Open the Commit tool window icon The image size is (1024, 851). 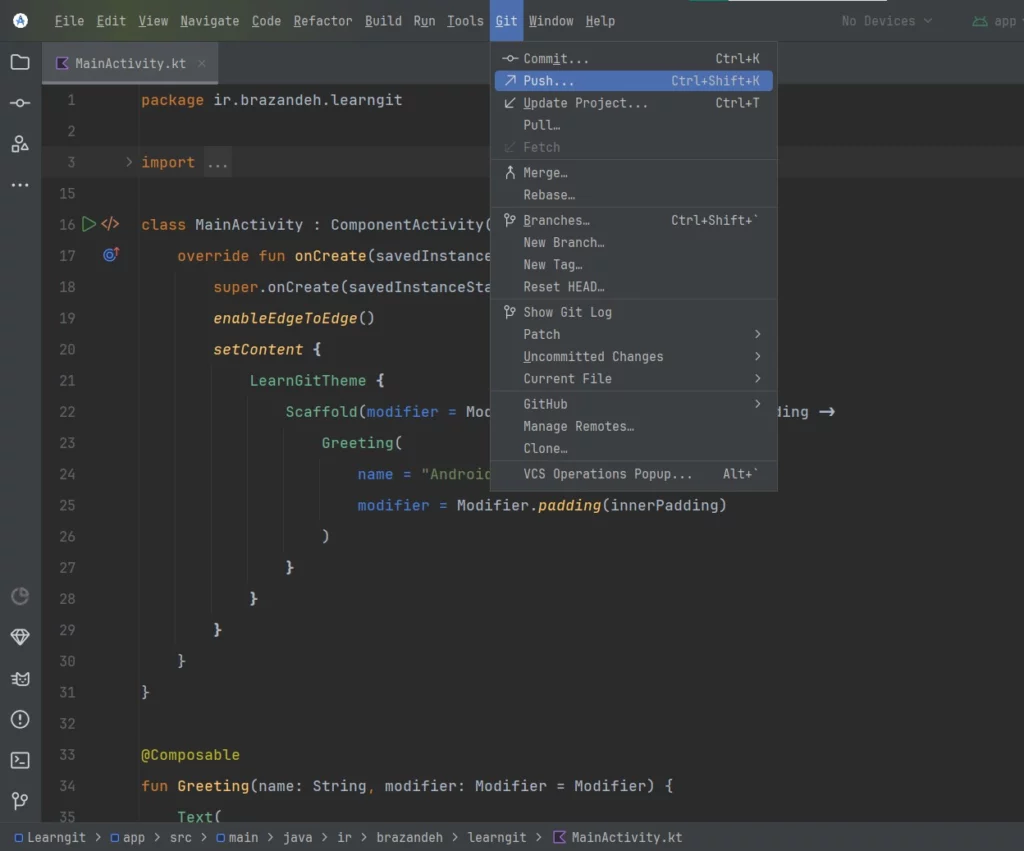20,103
